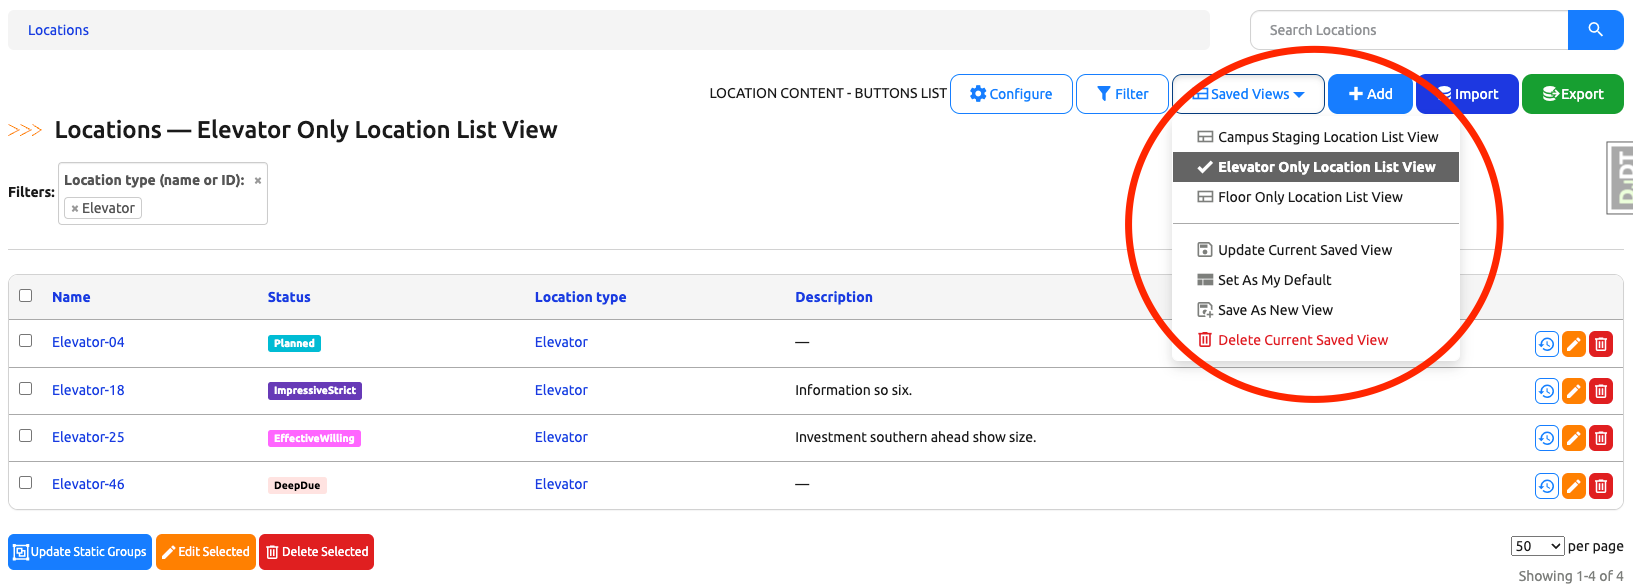Check the Elevator-04 row checkbox
Viewport: 1633px width, 588px height.
pyautogui.click(x=26, y=341)
